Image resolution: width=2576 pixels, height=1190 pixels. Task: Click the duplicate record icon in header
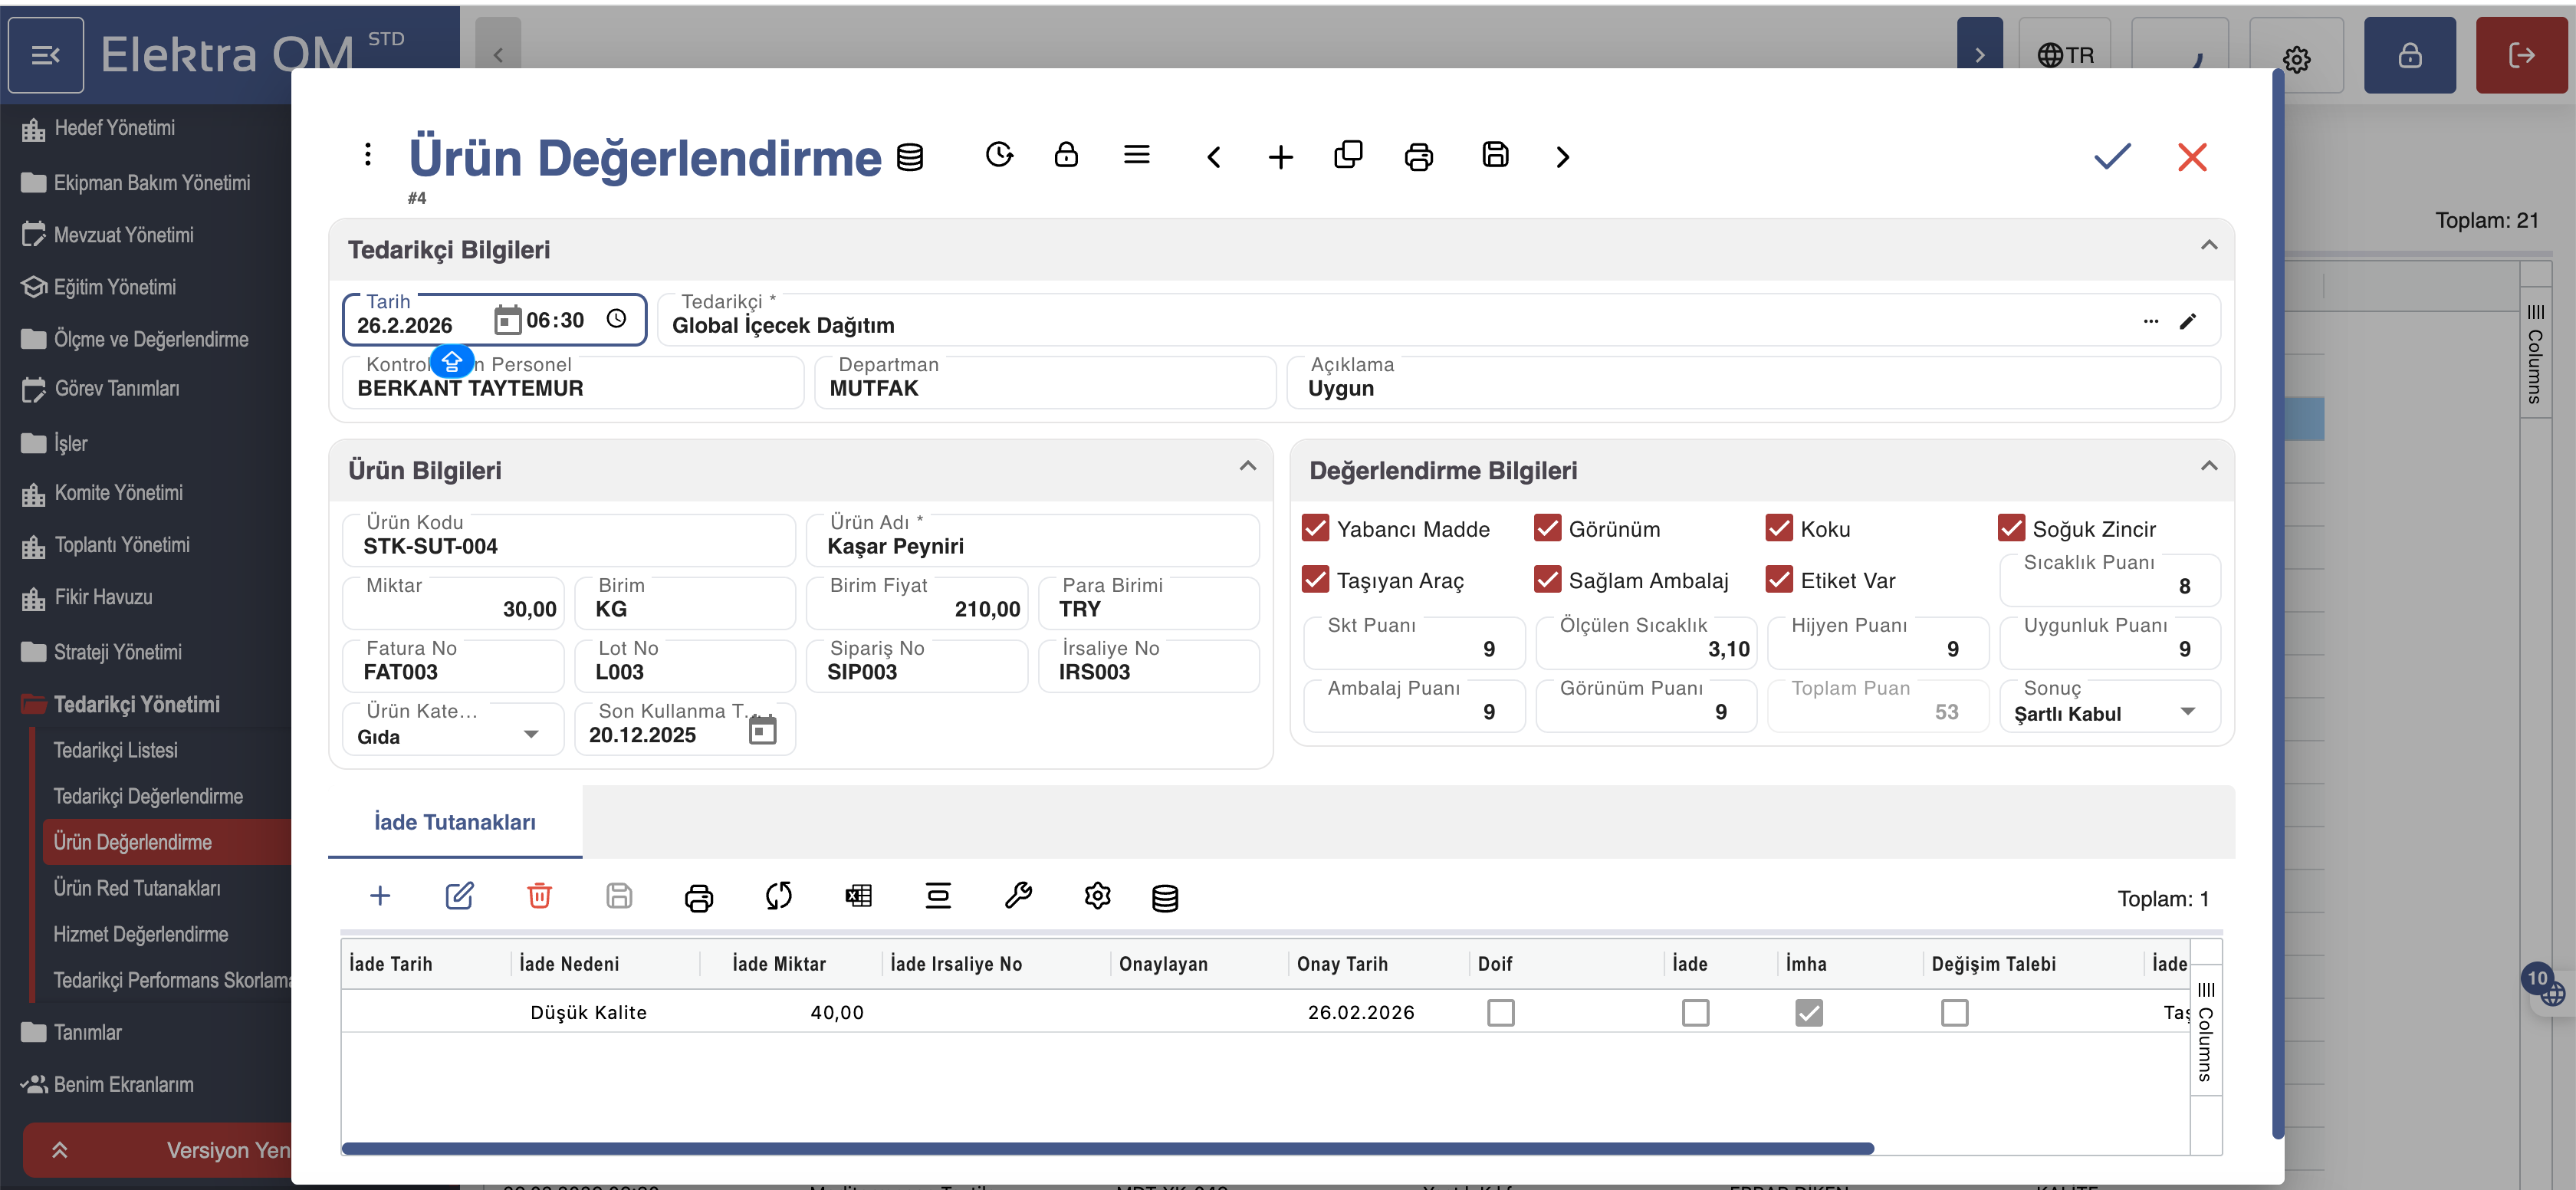coord(1348,155)
